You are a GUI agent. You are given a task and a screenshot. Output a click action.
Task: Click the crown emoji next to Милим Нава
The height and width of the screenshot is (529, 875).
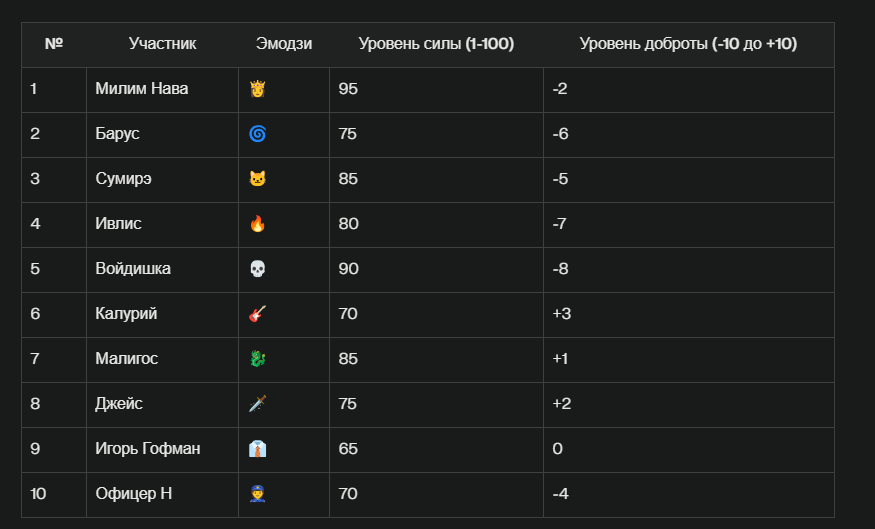click(x=257, y=89)
